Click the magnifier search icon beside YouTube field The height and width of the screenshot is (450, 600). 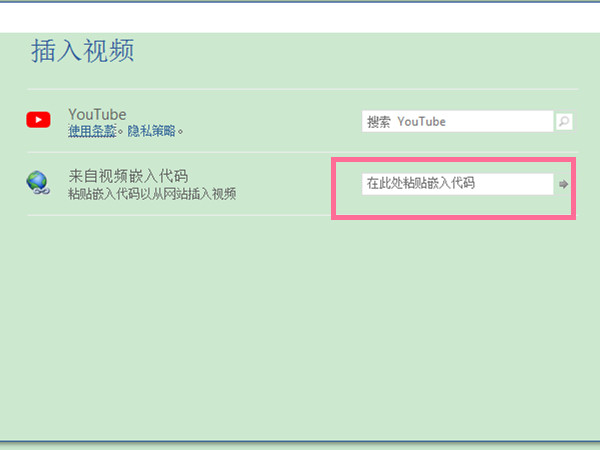(564, 121)
